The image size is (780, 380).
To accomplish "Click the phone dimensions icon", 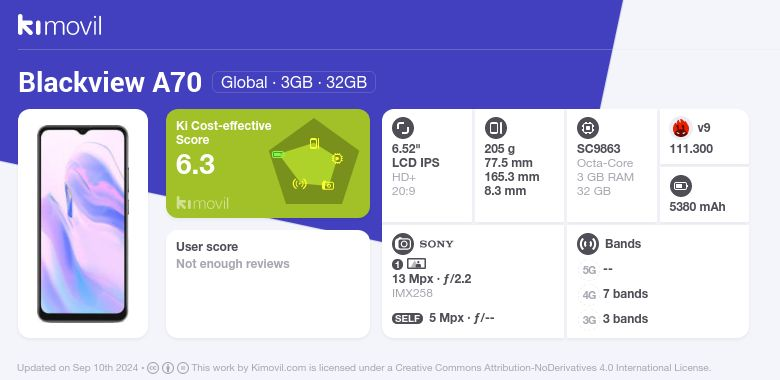I will coord(495,128).
